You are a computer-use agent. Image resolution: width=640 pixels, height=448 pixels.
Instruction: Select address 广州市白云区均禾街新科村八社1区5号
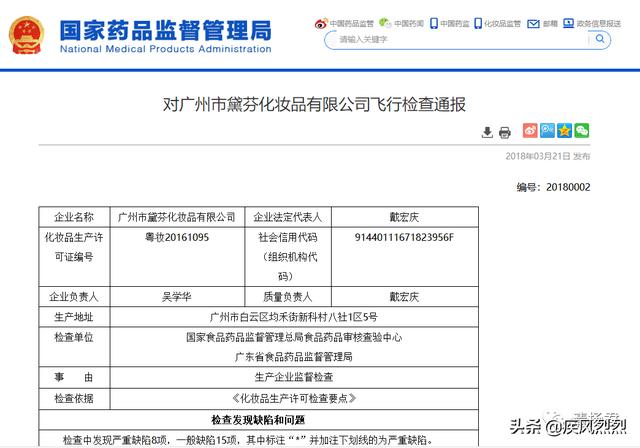[x=294, y=317]
